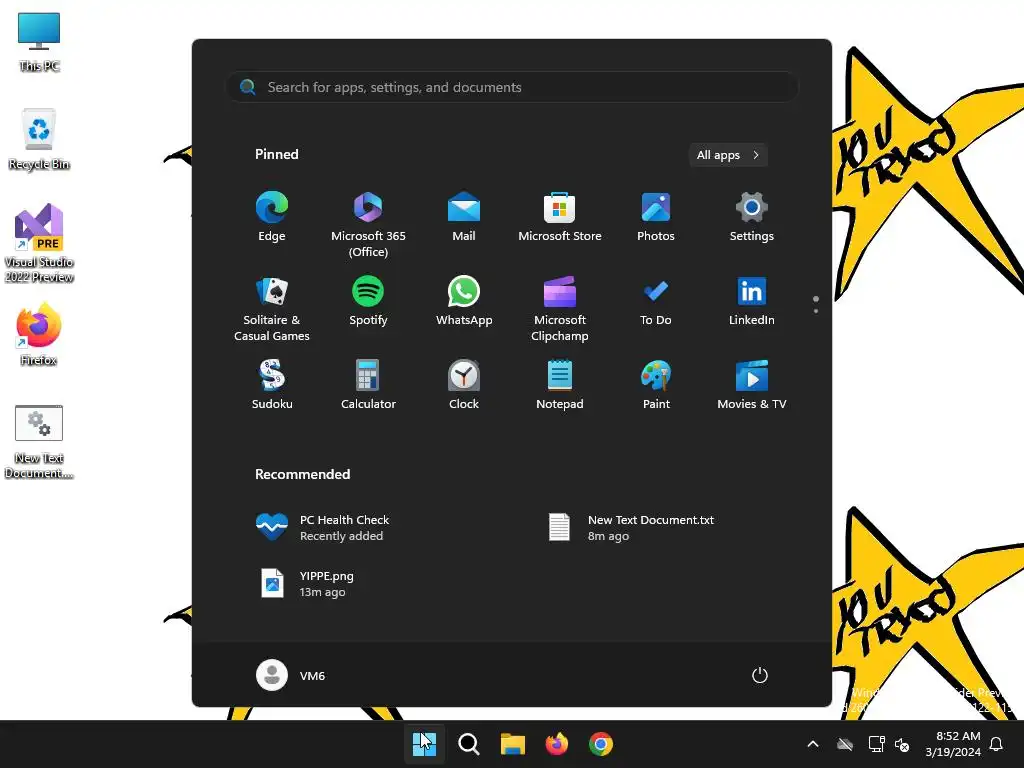
Task: Open the Mail app
Action: click(464, 217)
